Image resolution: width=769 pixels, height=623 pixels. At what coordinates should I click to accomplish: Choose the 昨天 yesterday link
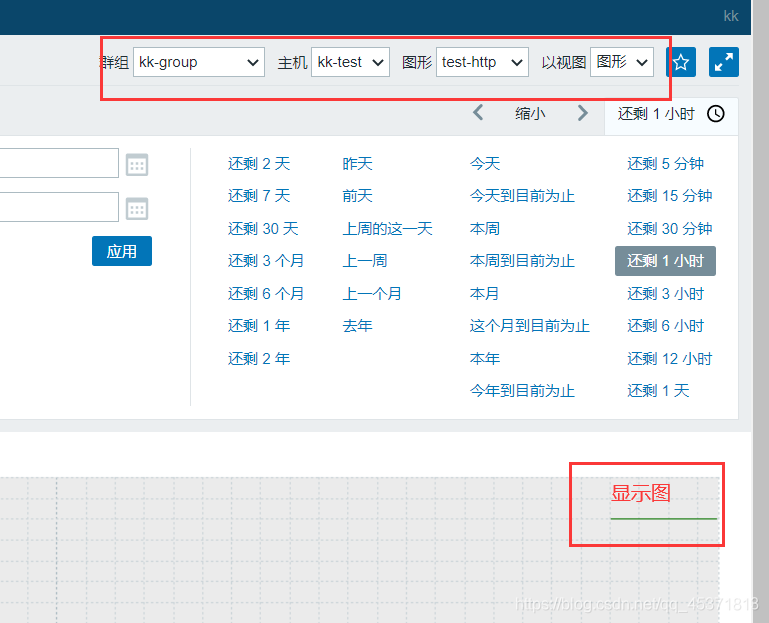click(x=357, y=164)
